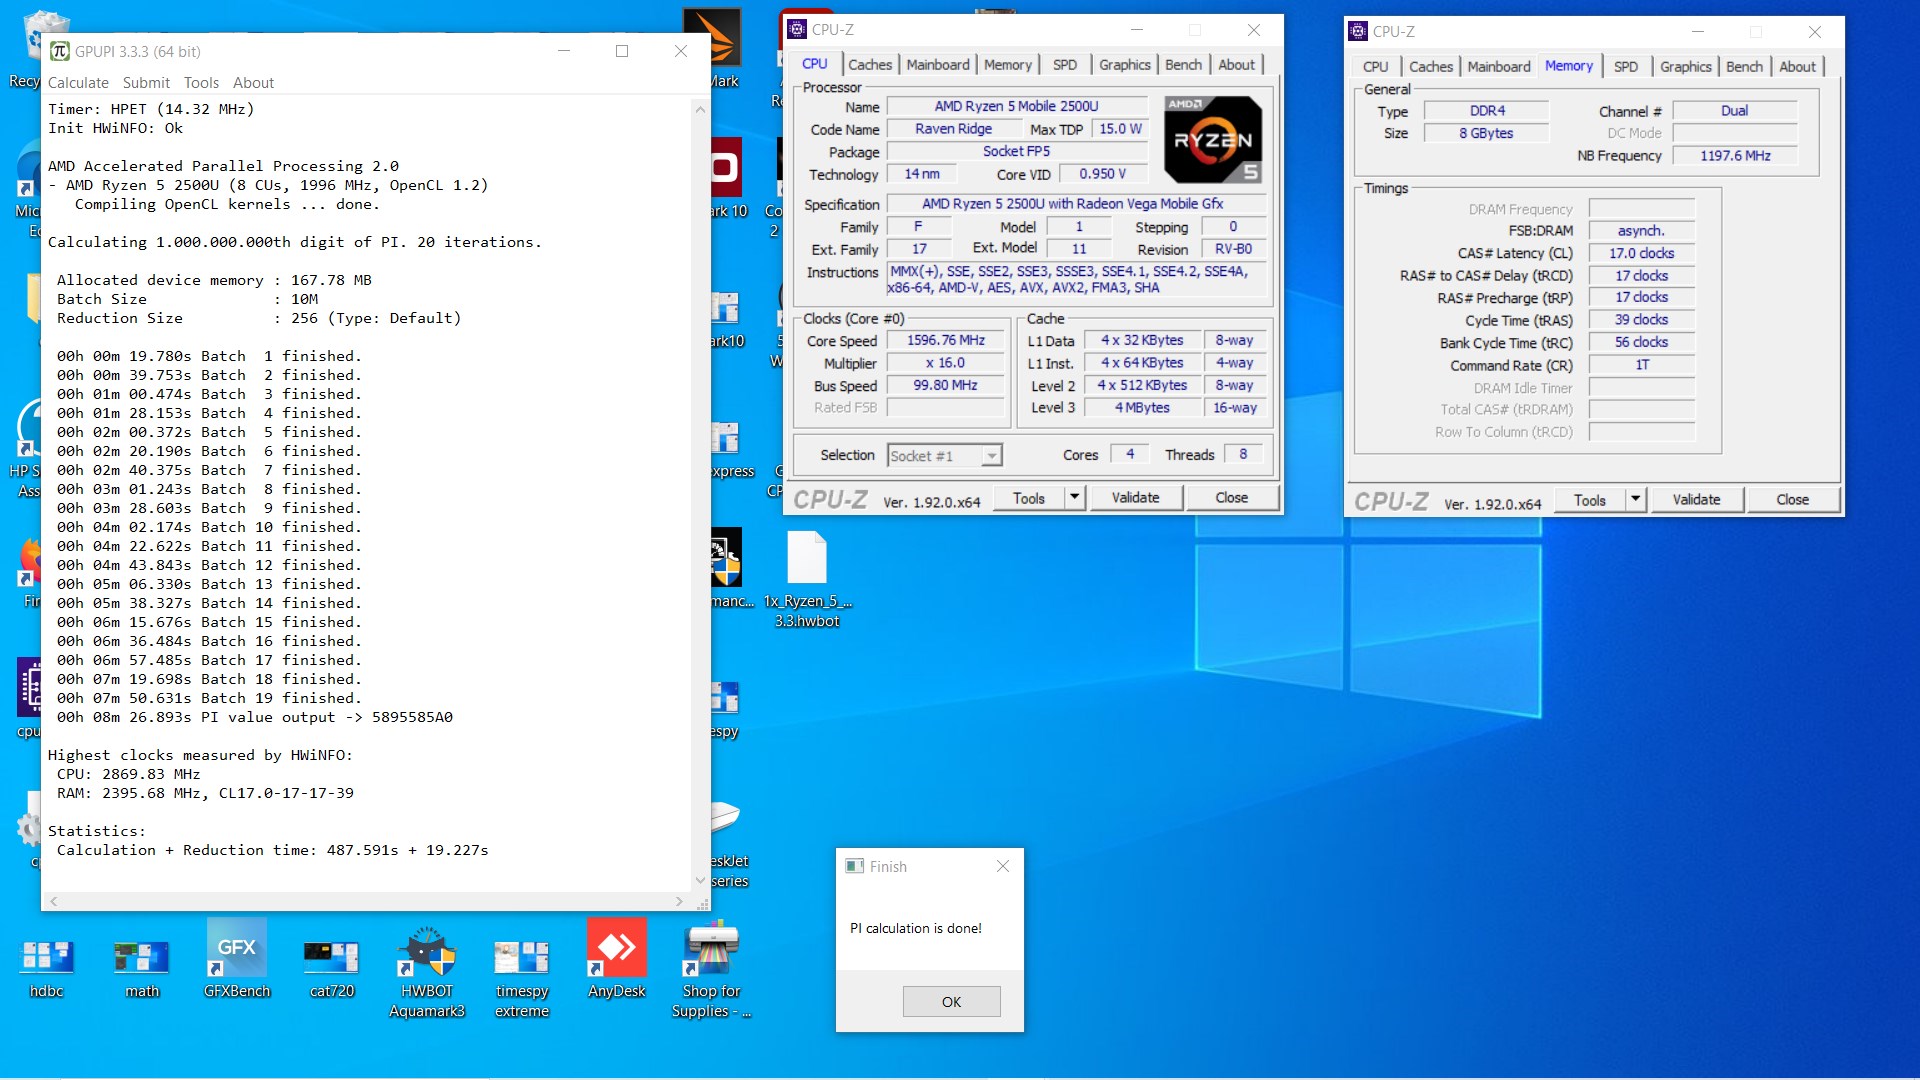Viewport: 1920px width, 1080px height.
Task: Launch GFXBench from the desktop
Action: coord(237,959)
